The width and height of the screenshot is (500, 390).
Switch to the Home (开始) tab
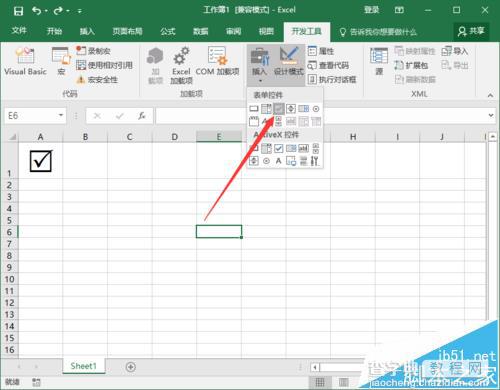point(54,31)
